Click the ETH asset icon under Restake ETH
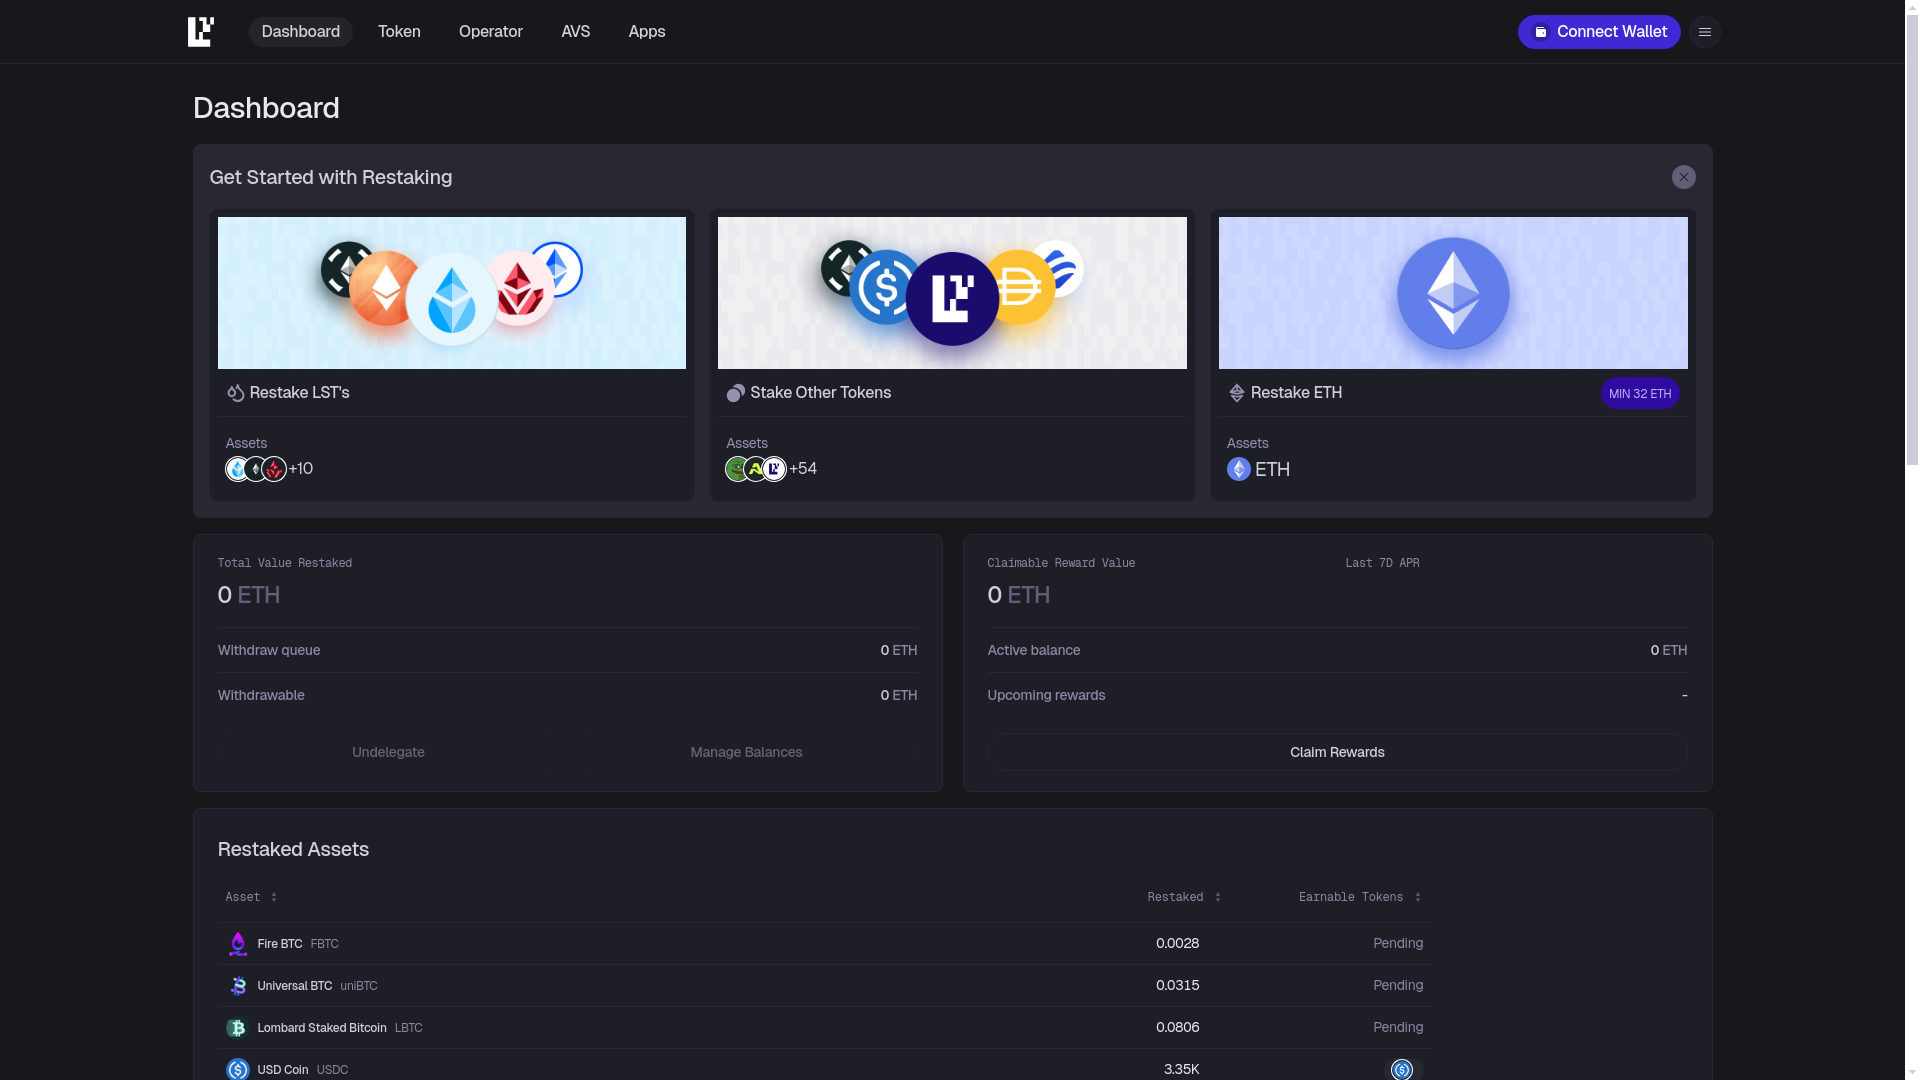 tap(1239, 469)
